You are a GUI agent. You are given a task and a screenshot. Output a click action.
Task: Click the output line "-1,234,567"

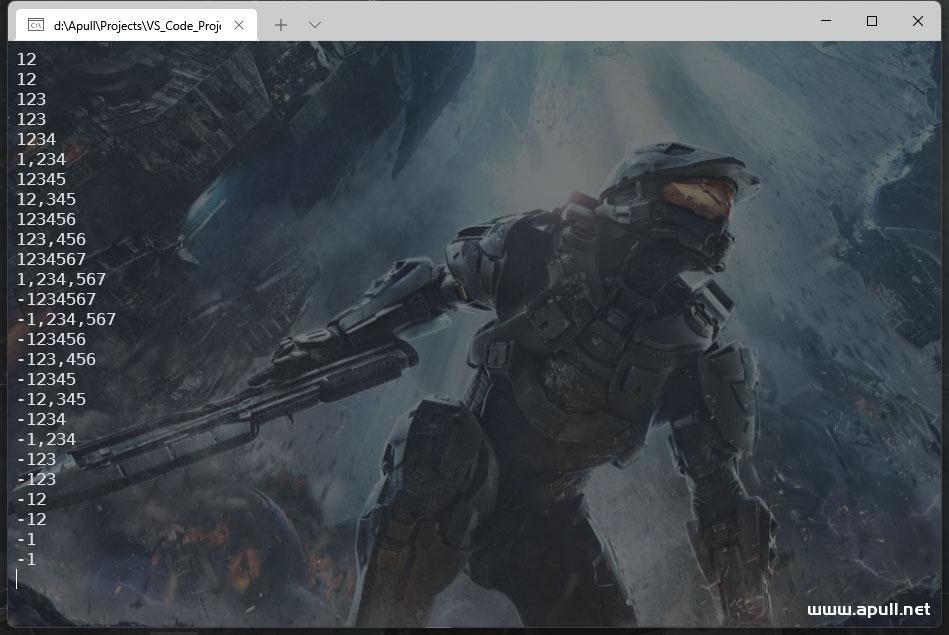pyautogui.click(x=67, y=319)
